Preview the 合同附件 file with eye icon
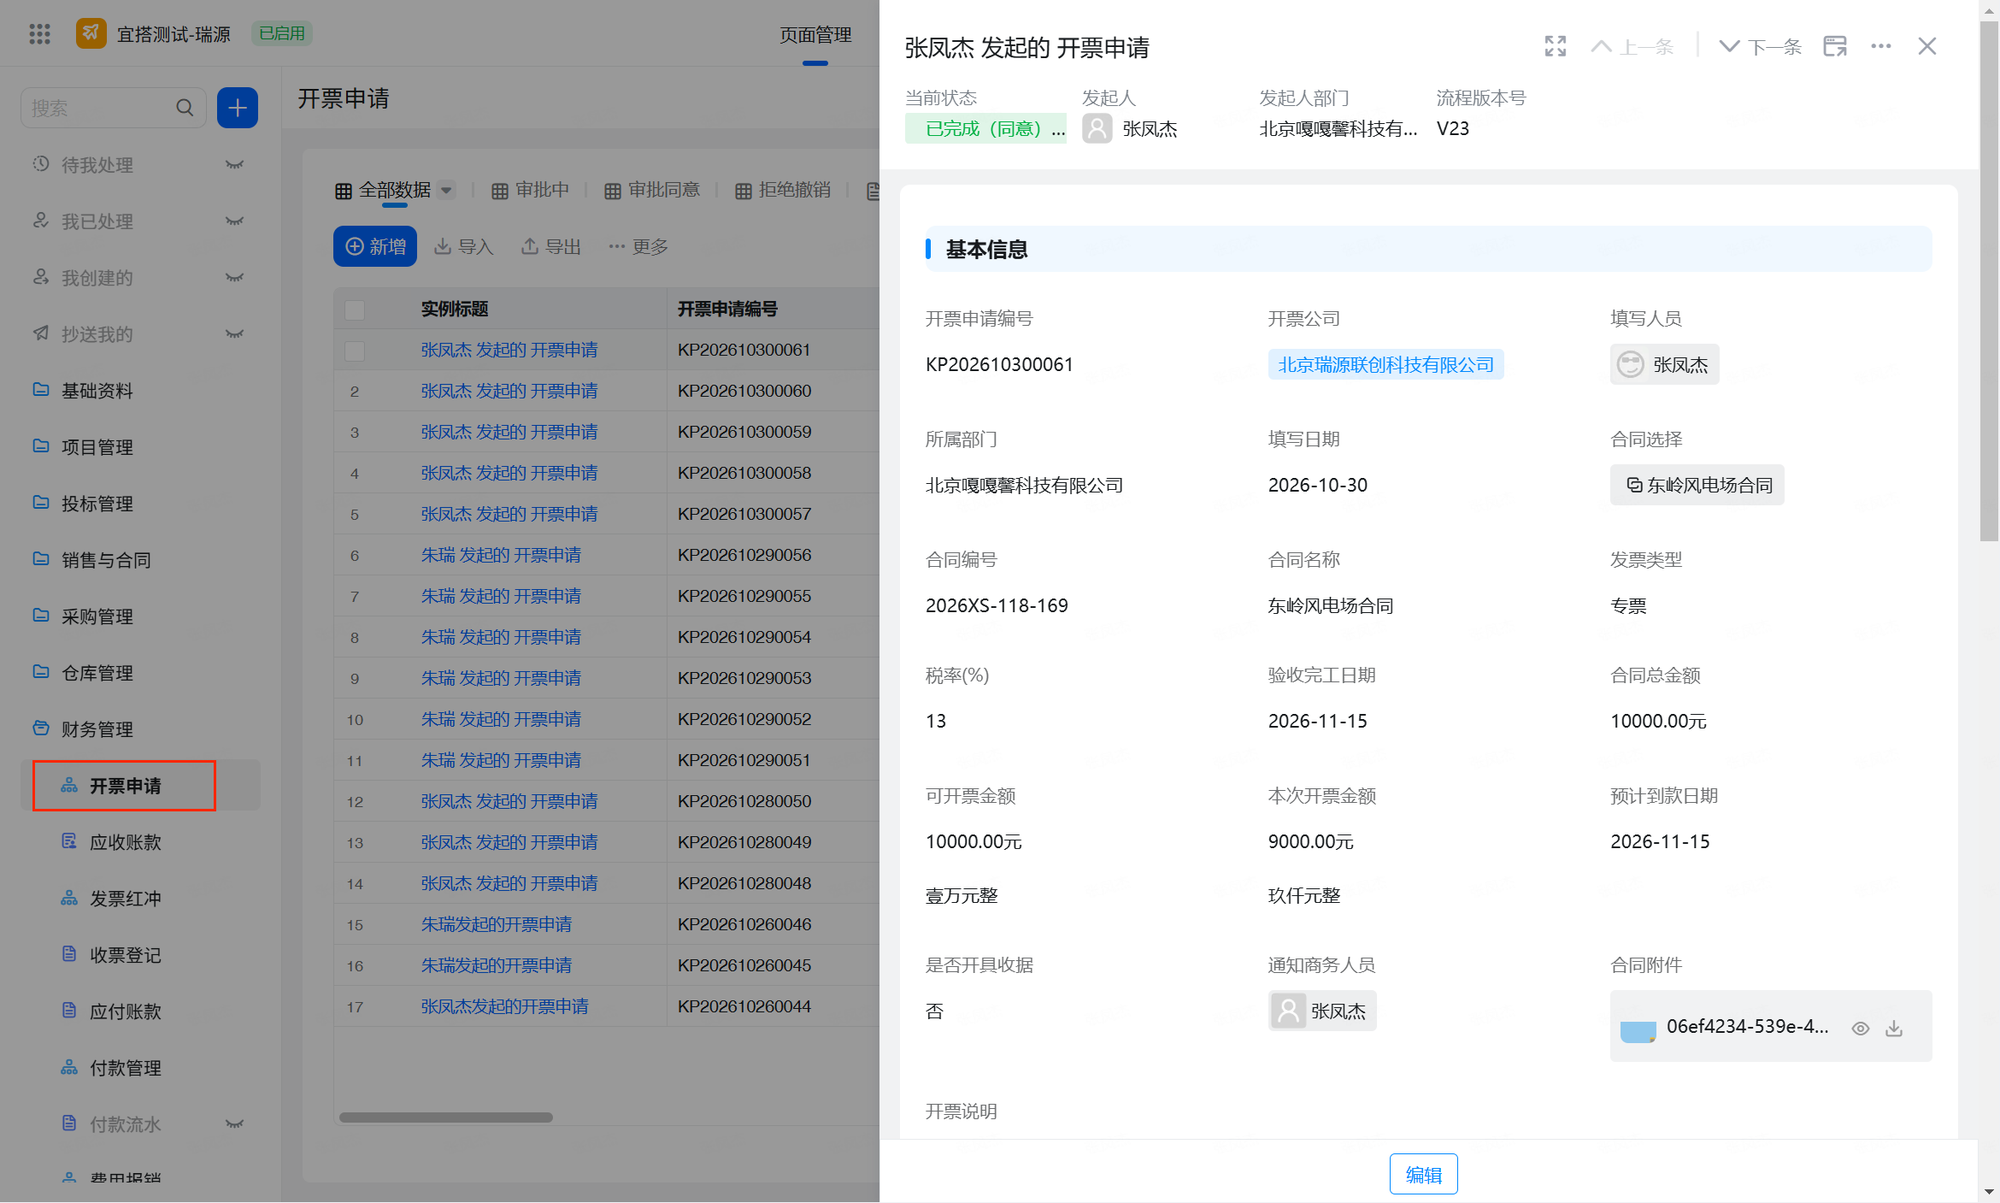Screen dimensions: 2000x1203 (1860, 1028)
